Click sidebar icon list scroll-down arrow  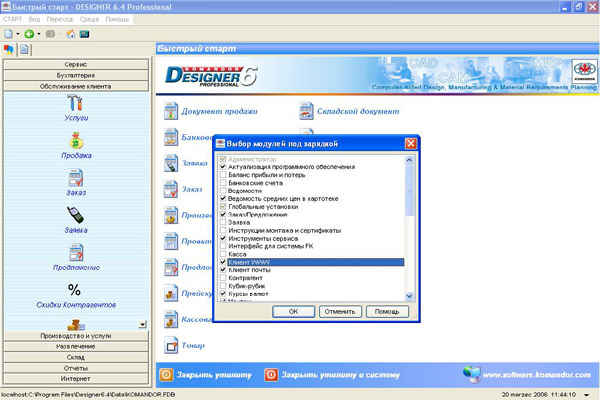142,325
